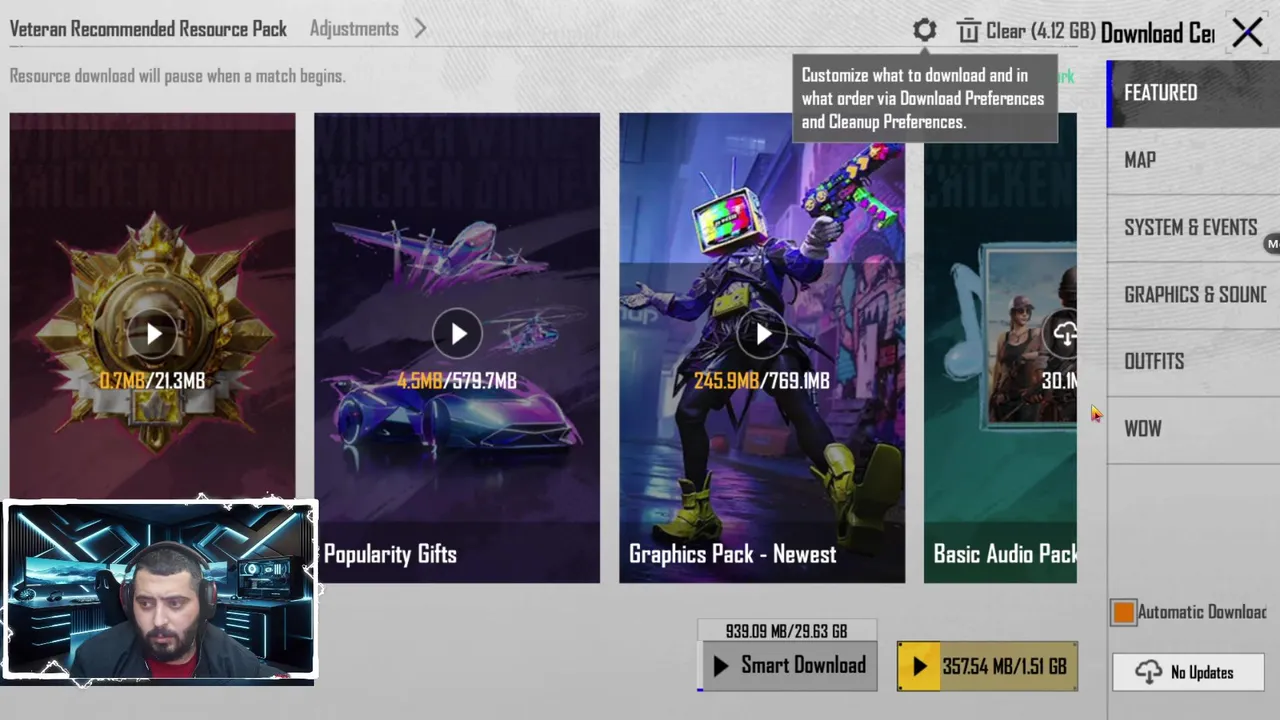Expand the Adjustments chevron arrow
Viewport: 1280px width, 720px height.
[420, 29]
